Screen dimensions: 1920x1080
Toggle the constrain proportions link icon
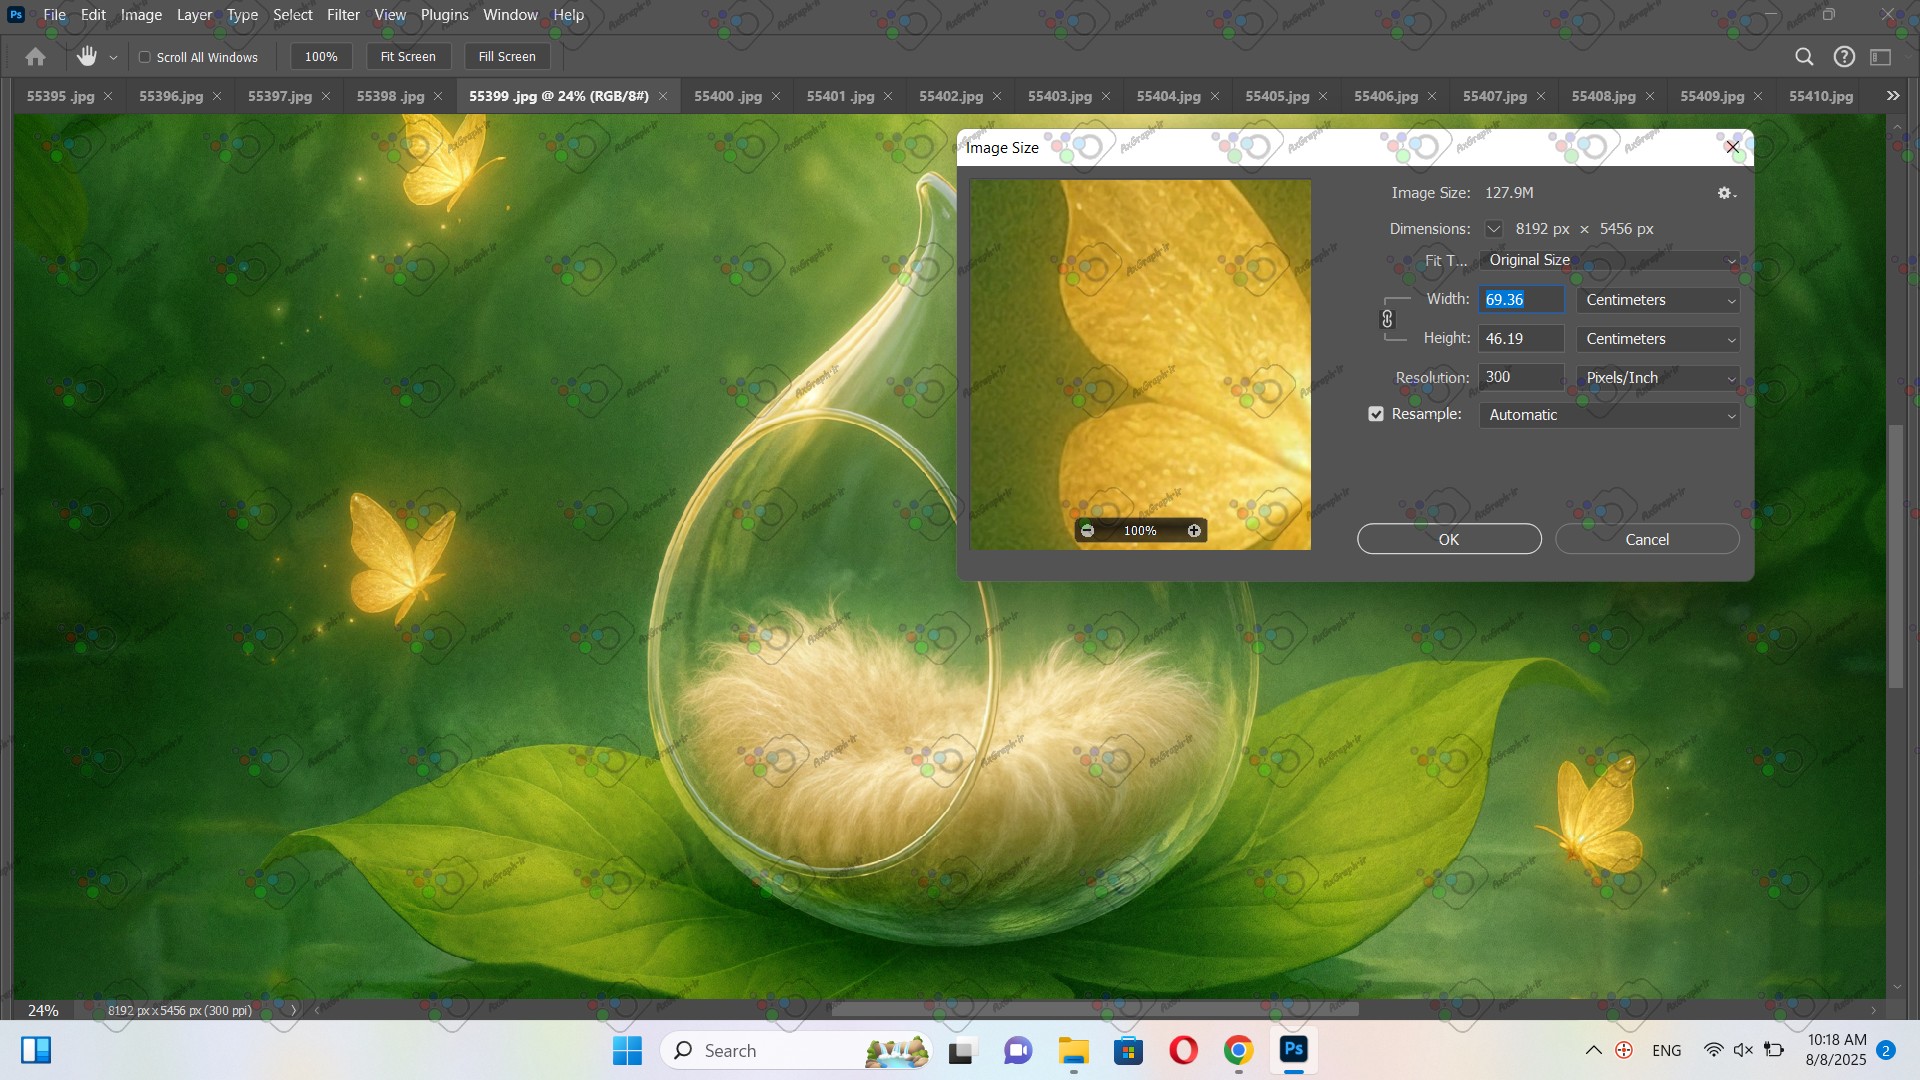tap(1387, 319)
